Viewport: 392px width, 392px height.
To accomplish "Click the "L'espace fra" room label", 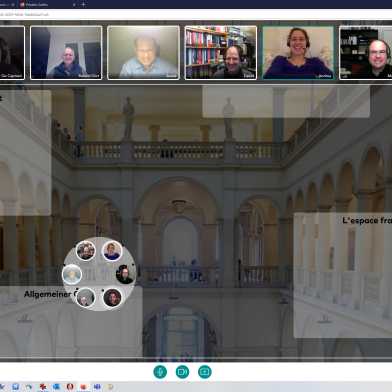I will [367, 220].
